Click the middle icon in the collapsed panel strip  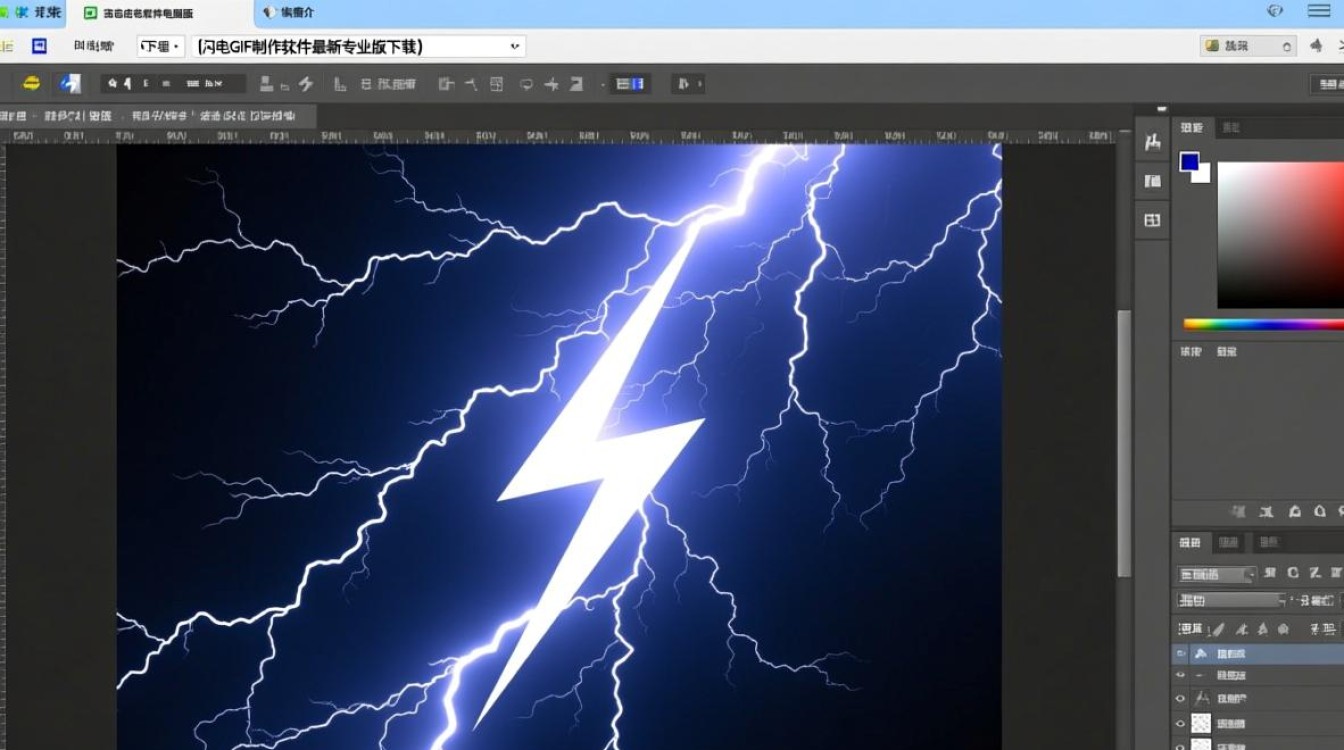click(1152, 181)
